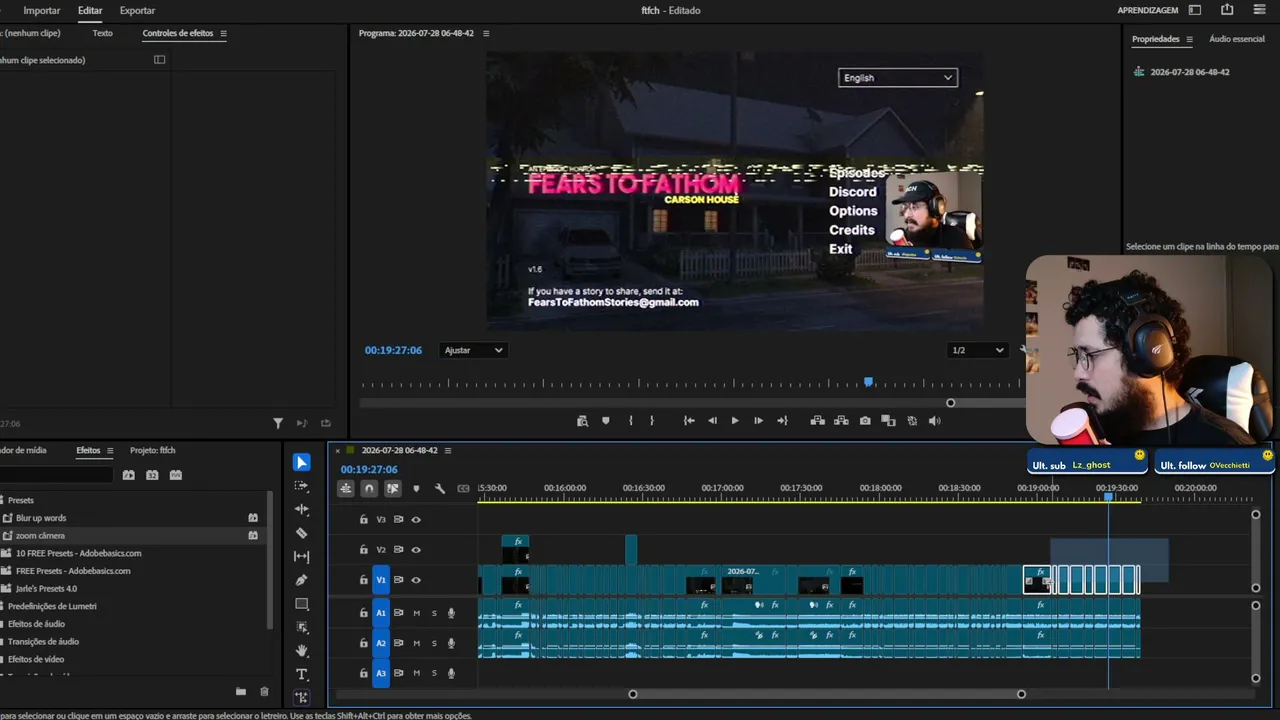Open the Projeto: ftfch tab
1280x720 pixels.
(153, 450)
